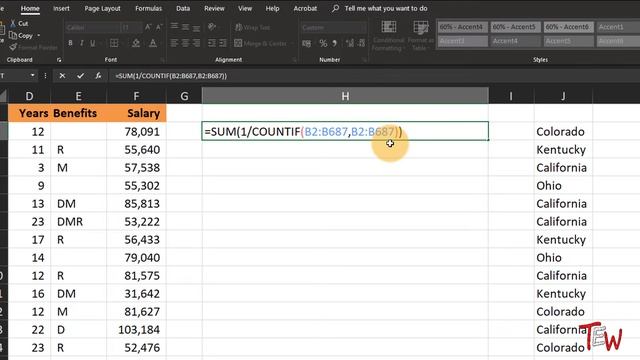
Task: Click the Align Right icon
Action: pyautogui.click(x=196, y=43)
